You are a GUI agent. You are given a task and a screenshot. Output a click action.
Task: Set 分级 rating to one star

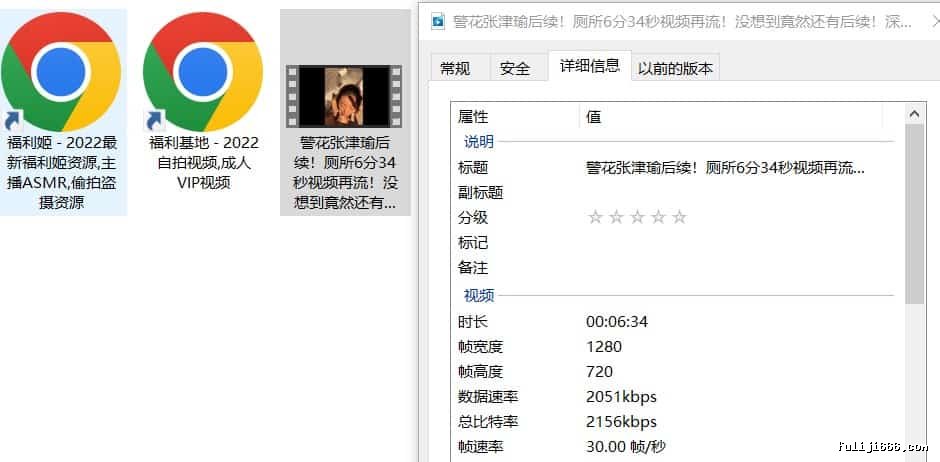tap(595, 217)
